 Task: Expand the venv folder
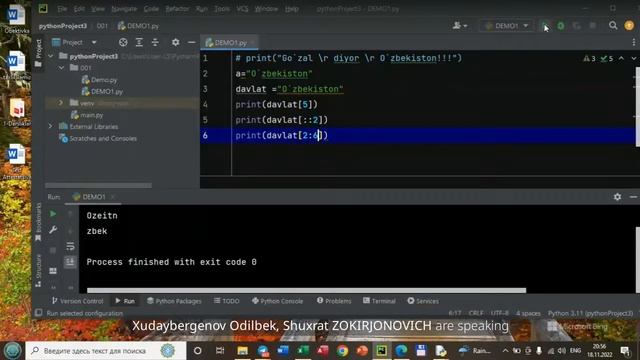[61, 103]
